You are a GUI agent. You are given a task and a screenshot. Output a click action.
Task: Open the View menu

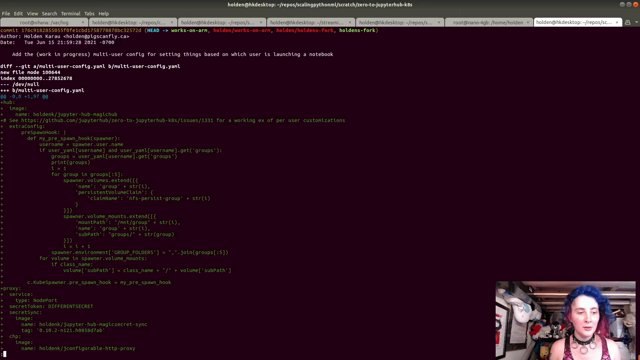tap(32, 13)
